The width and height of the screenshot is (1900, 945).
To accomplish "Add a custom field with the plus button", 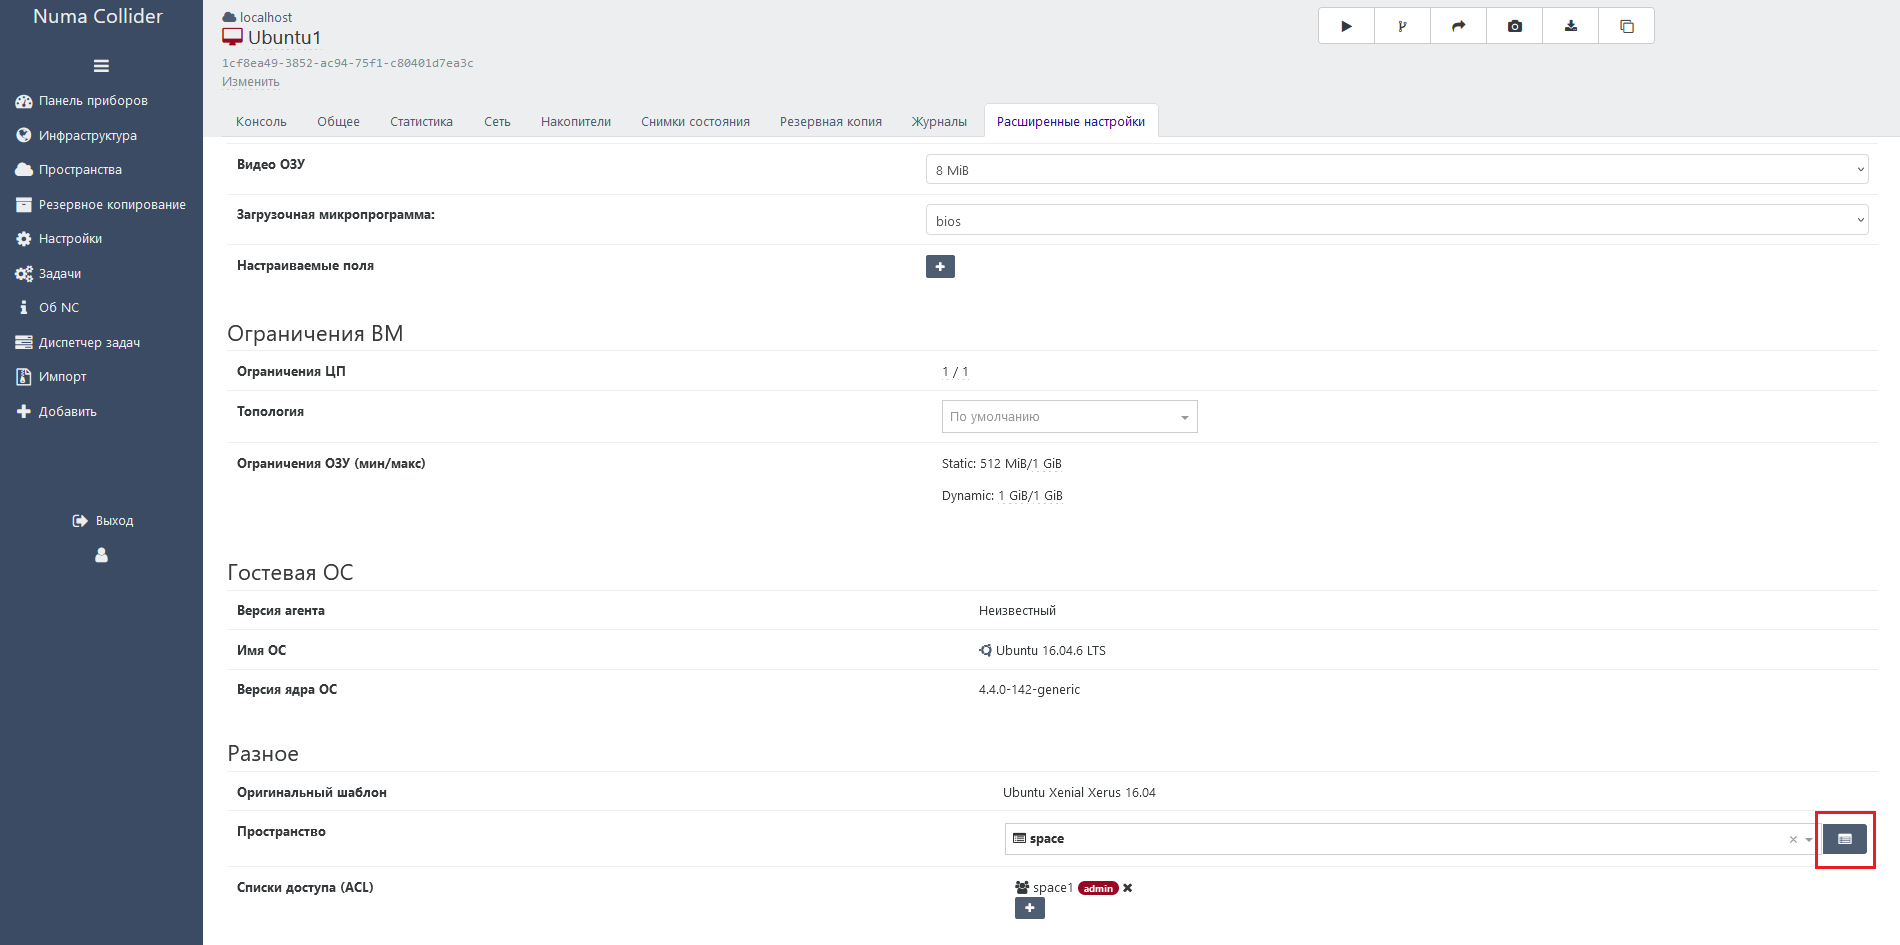I will coord(940,267).
